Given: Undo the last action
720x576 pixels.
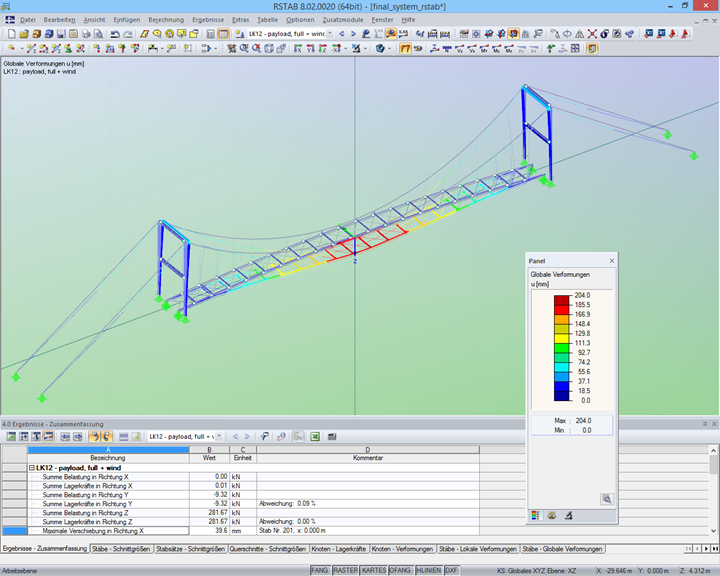Looking at the screenshot, I should (115, 34).
